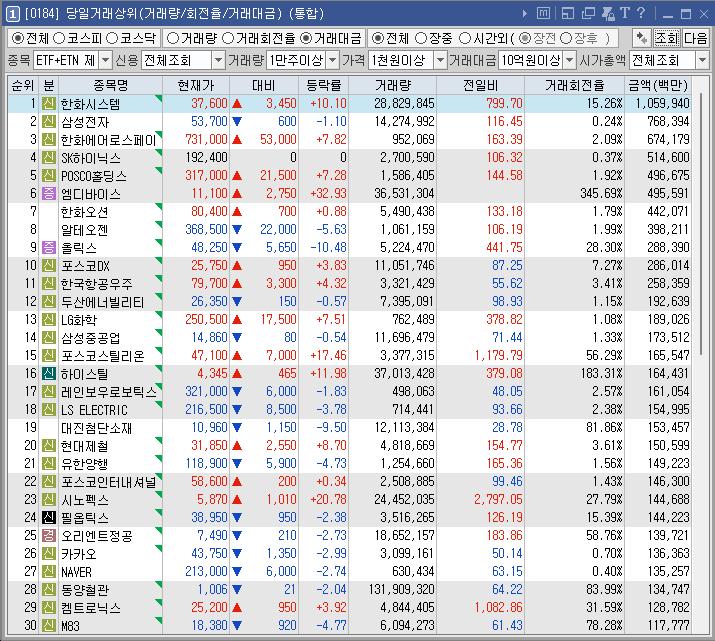This screenshot has width=715, height=641.
Task: Select the 거래회전율 radio button
Action: [228, 38]
